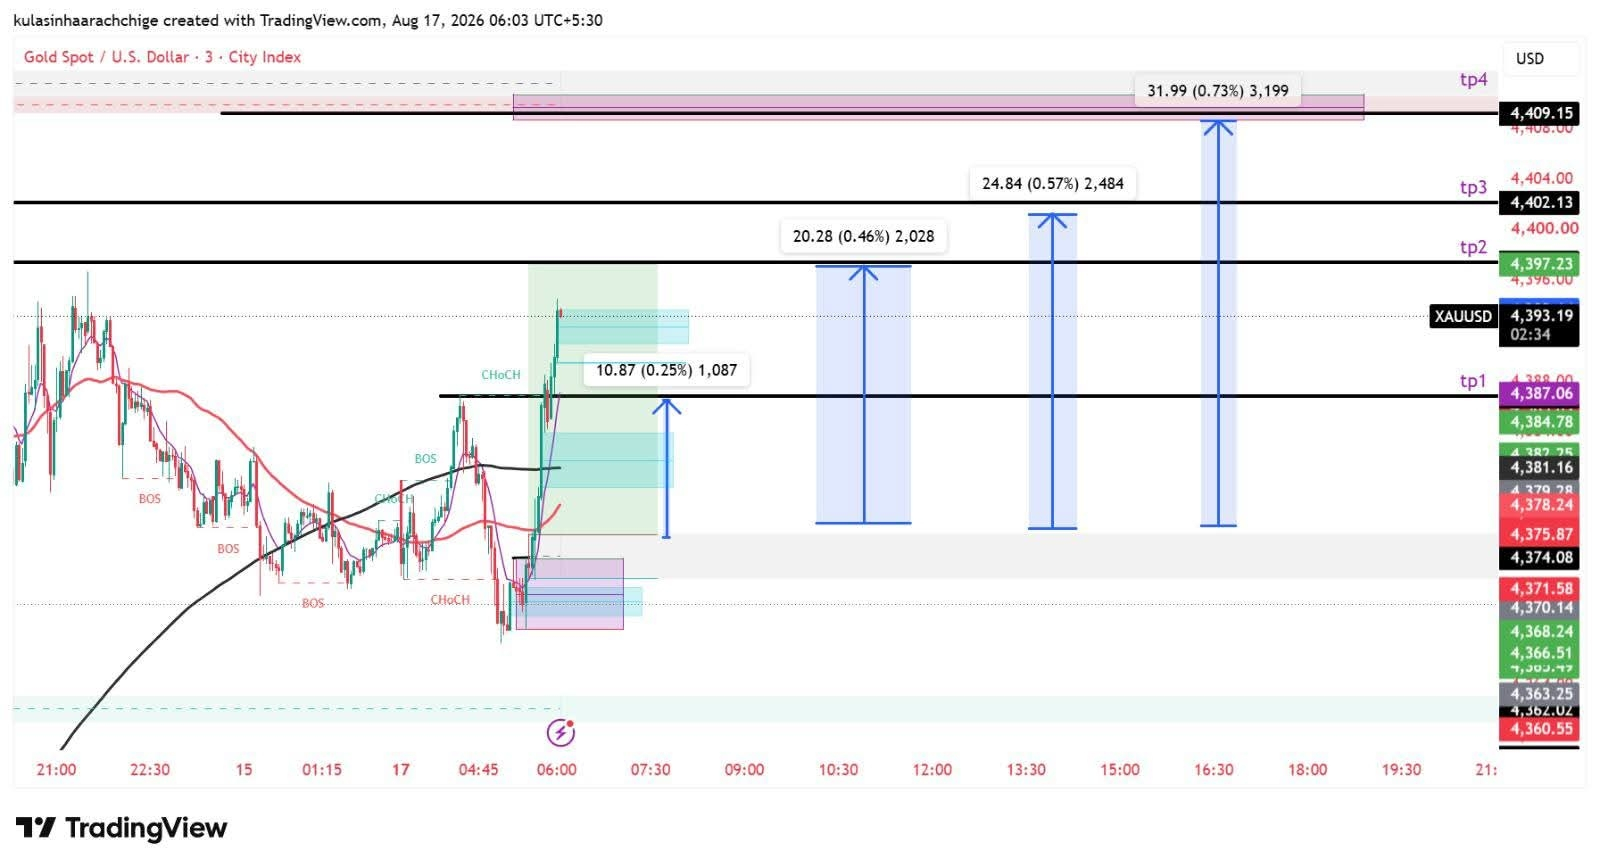The height and width of the screenshot is (868, 1600).
Task: Select the purple 4,387.06 price tag
Action: tap(1540, 393)
